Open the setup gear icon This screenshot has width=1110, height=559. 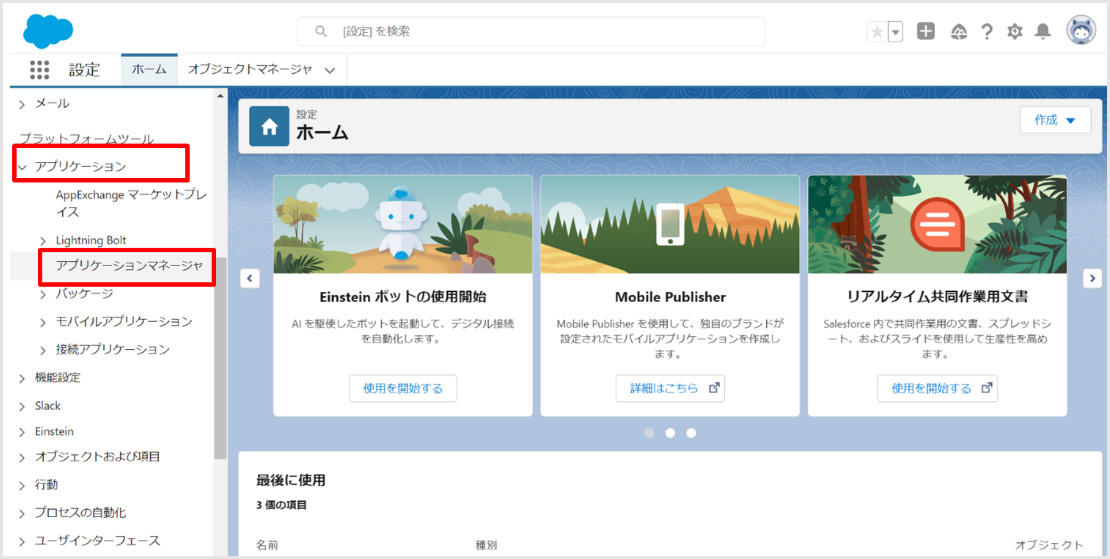coord(1015,32)
